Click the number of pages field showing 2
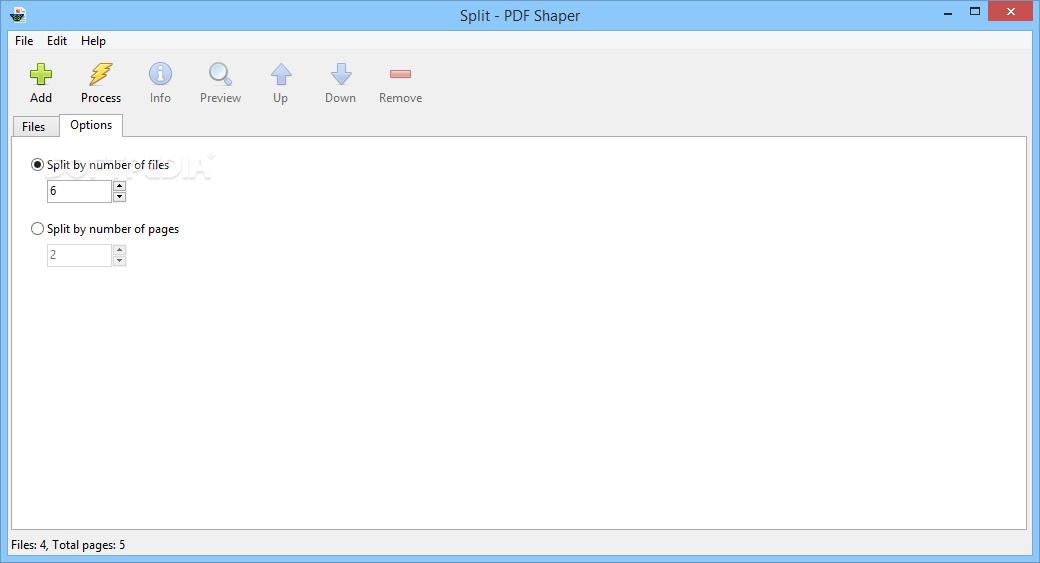Image resolution: width=1040 pixels, height=563 pixels. click(x=79, y=255)
